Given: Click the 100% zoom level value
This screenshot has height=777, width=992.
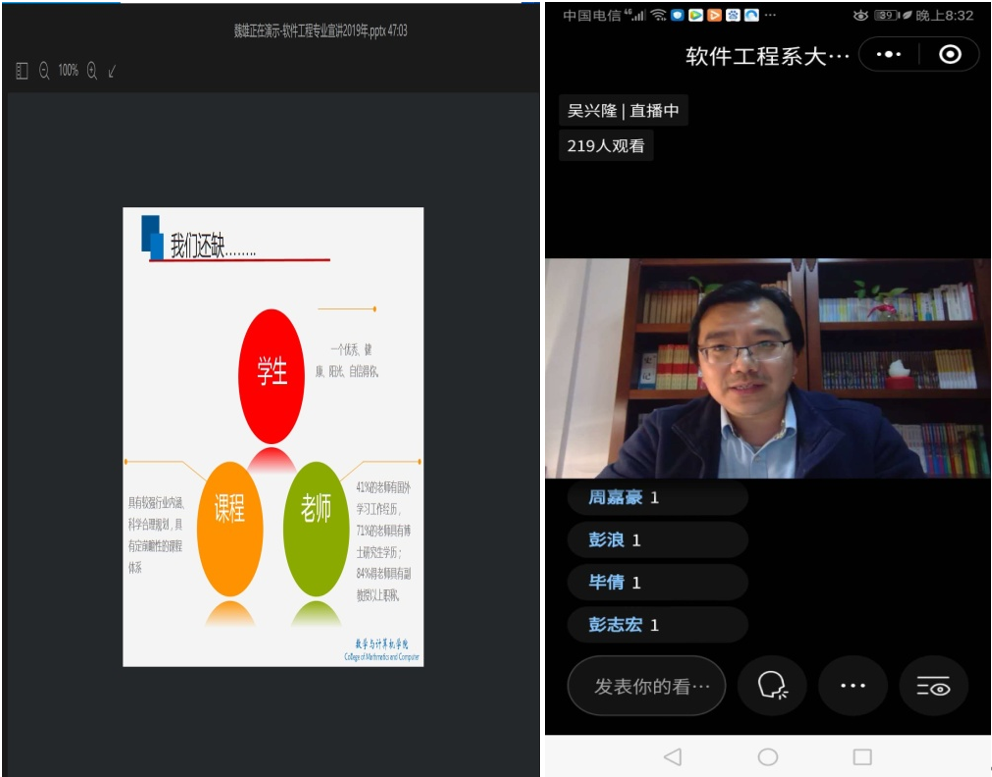Looking at the screenshot, I should 68,70.
